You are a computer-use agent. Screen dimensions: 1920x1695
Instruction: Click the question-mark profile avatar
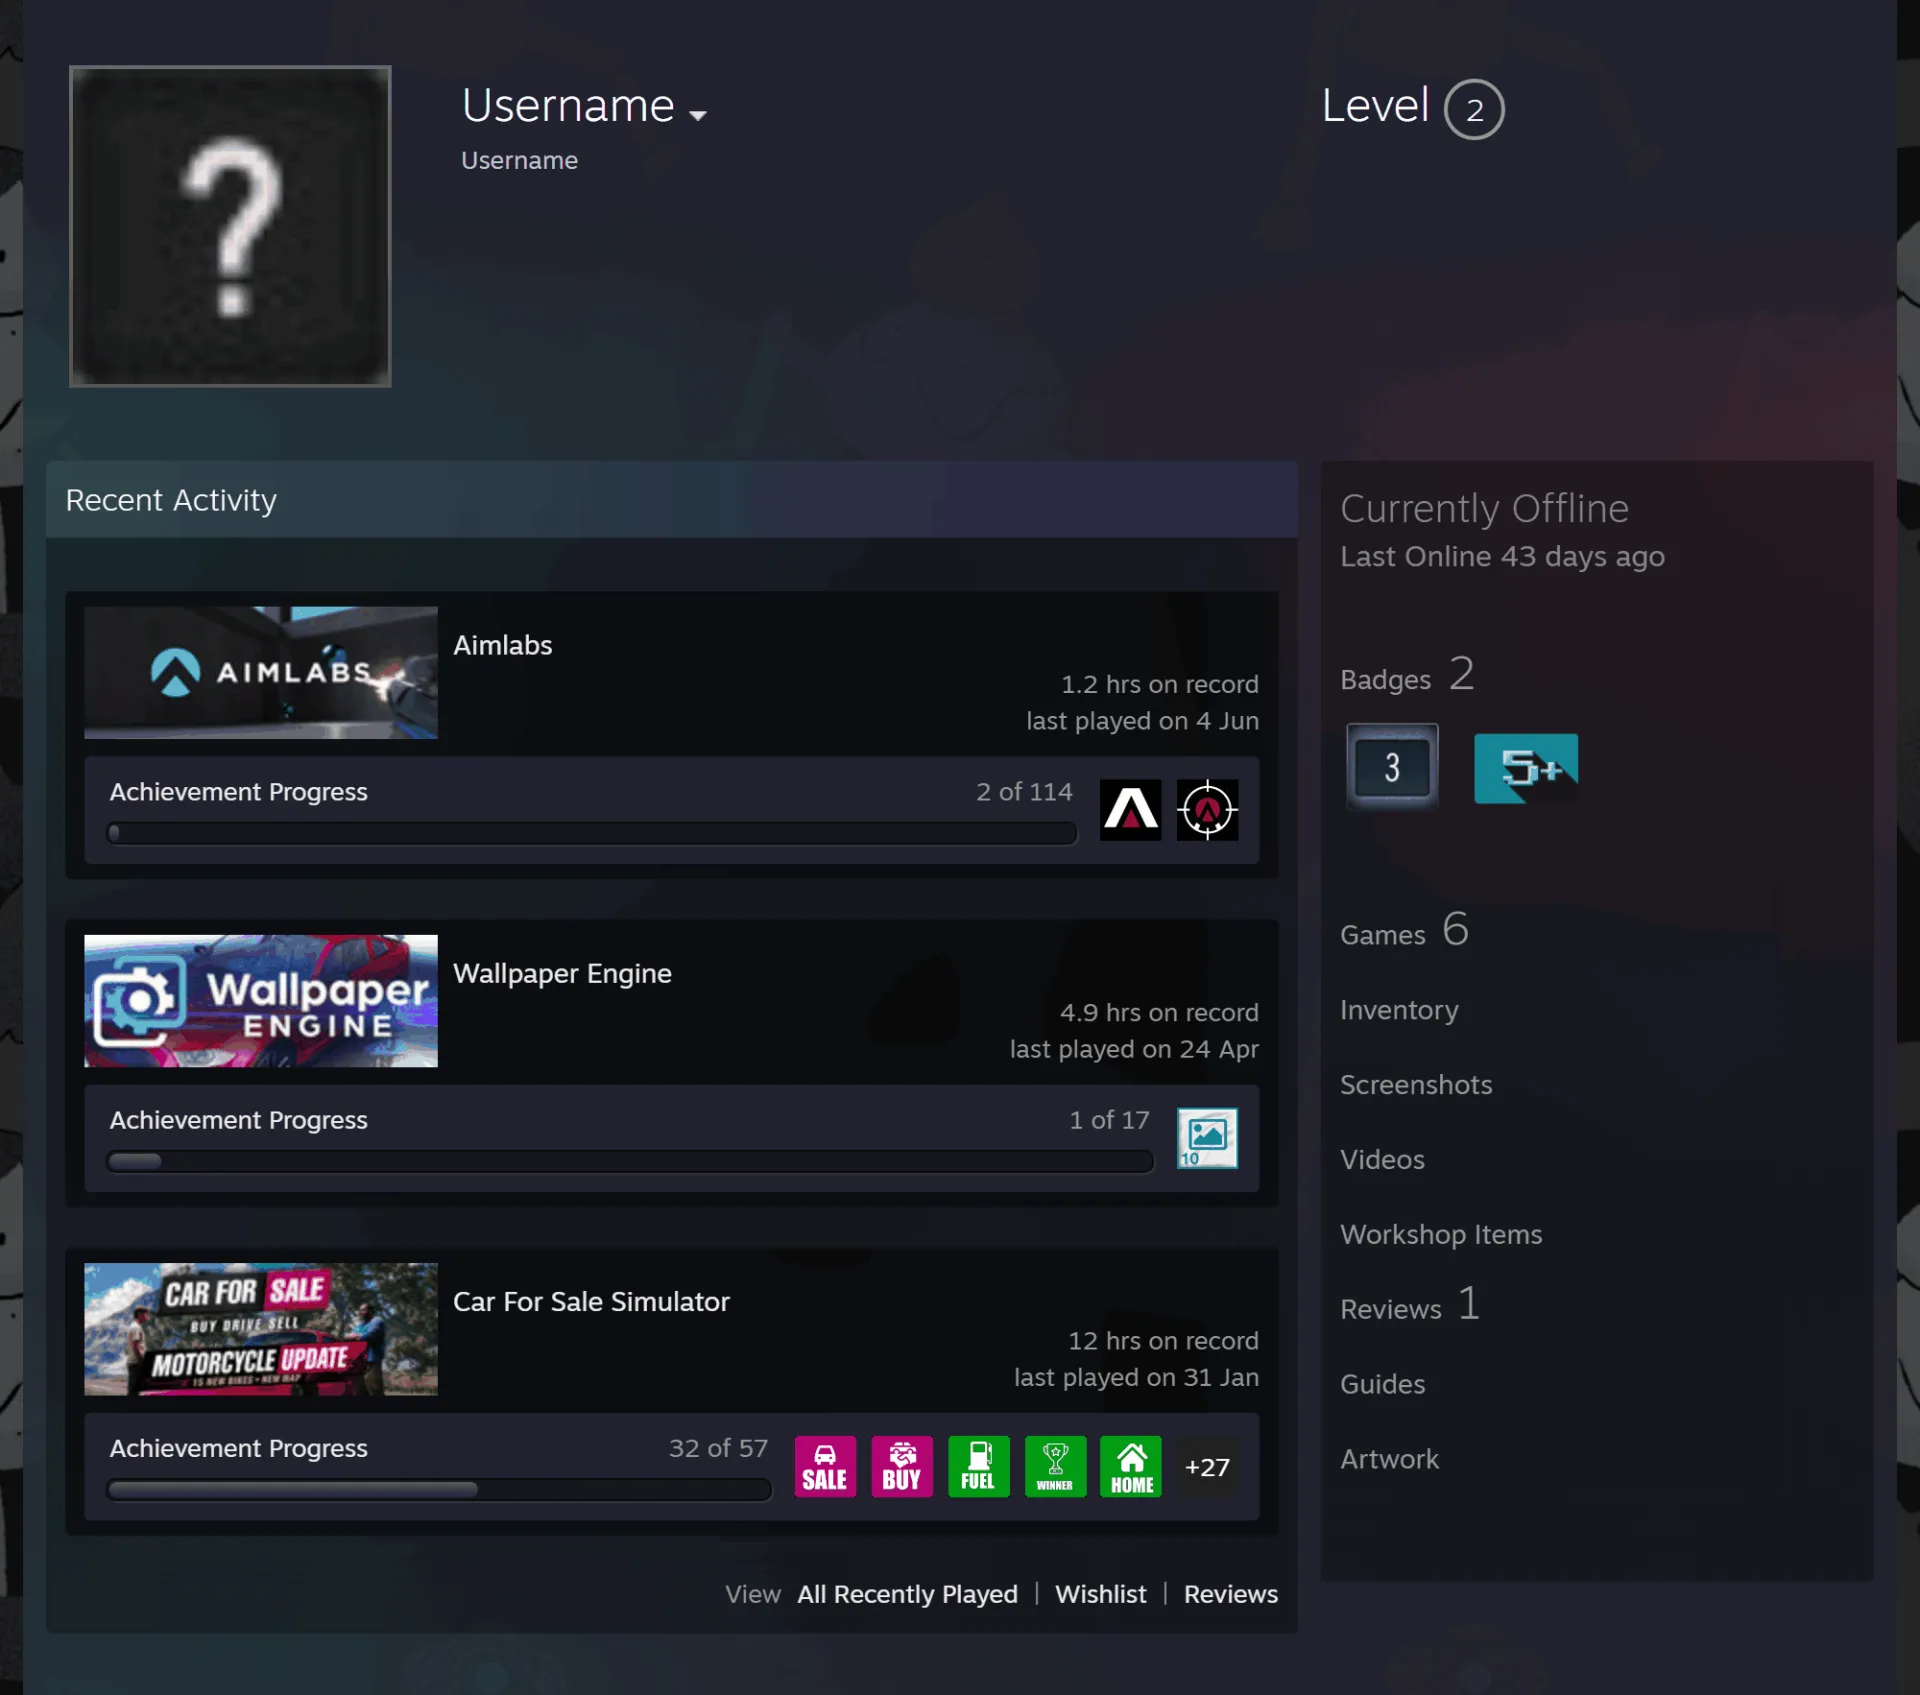[x=230, y=226]
